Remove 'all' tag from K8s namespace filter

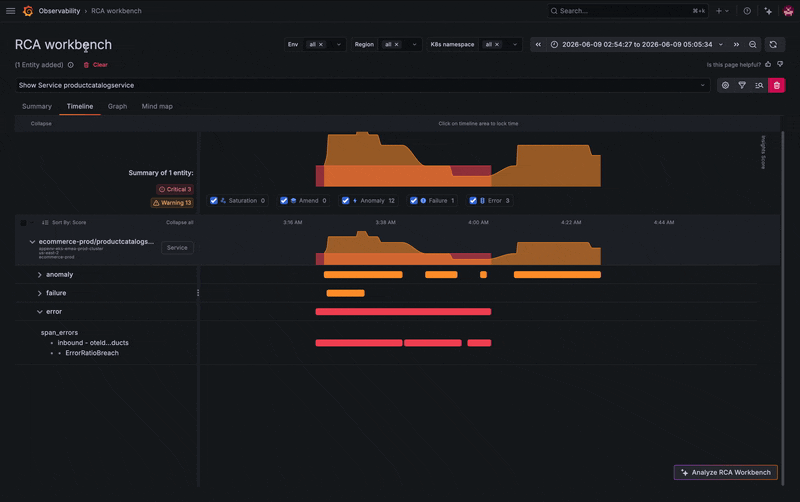(x=497, y=44)
